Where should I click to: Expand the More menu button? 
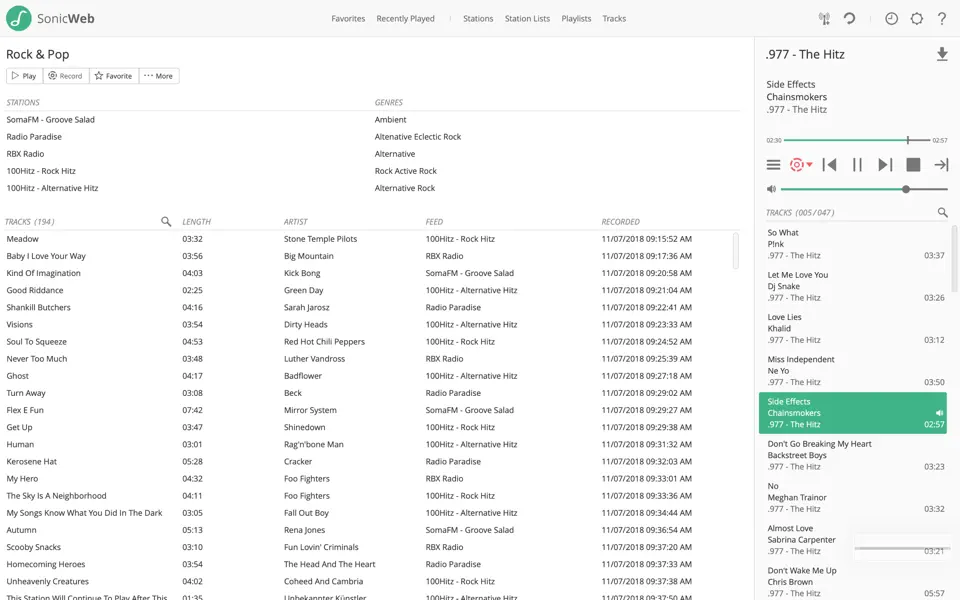click(158, 76)
